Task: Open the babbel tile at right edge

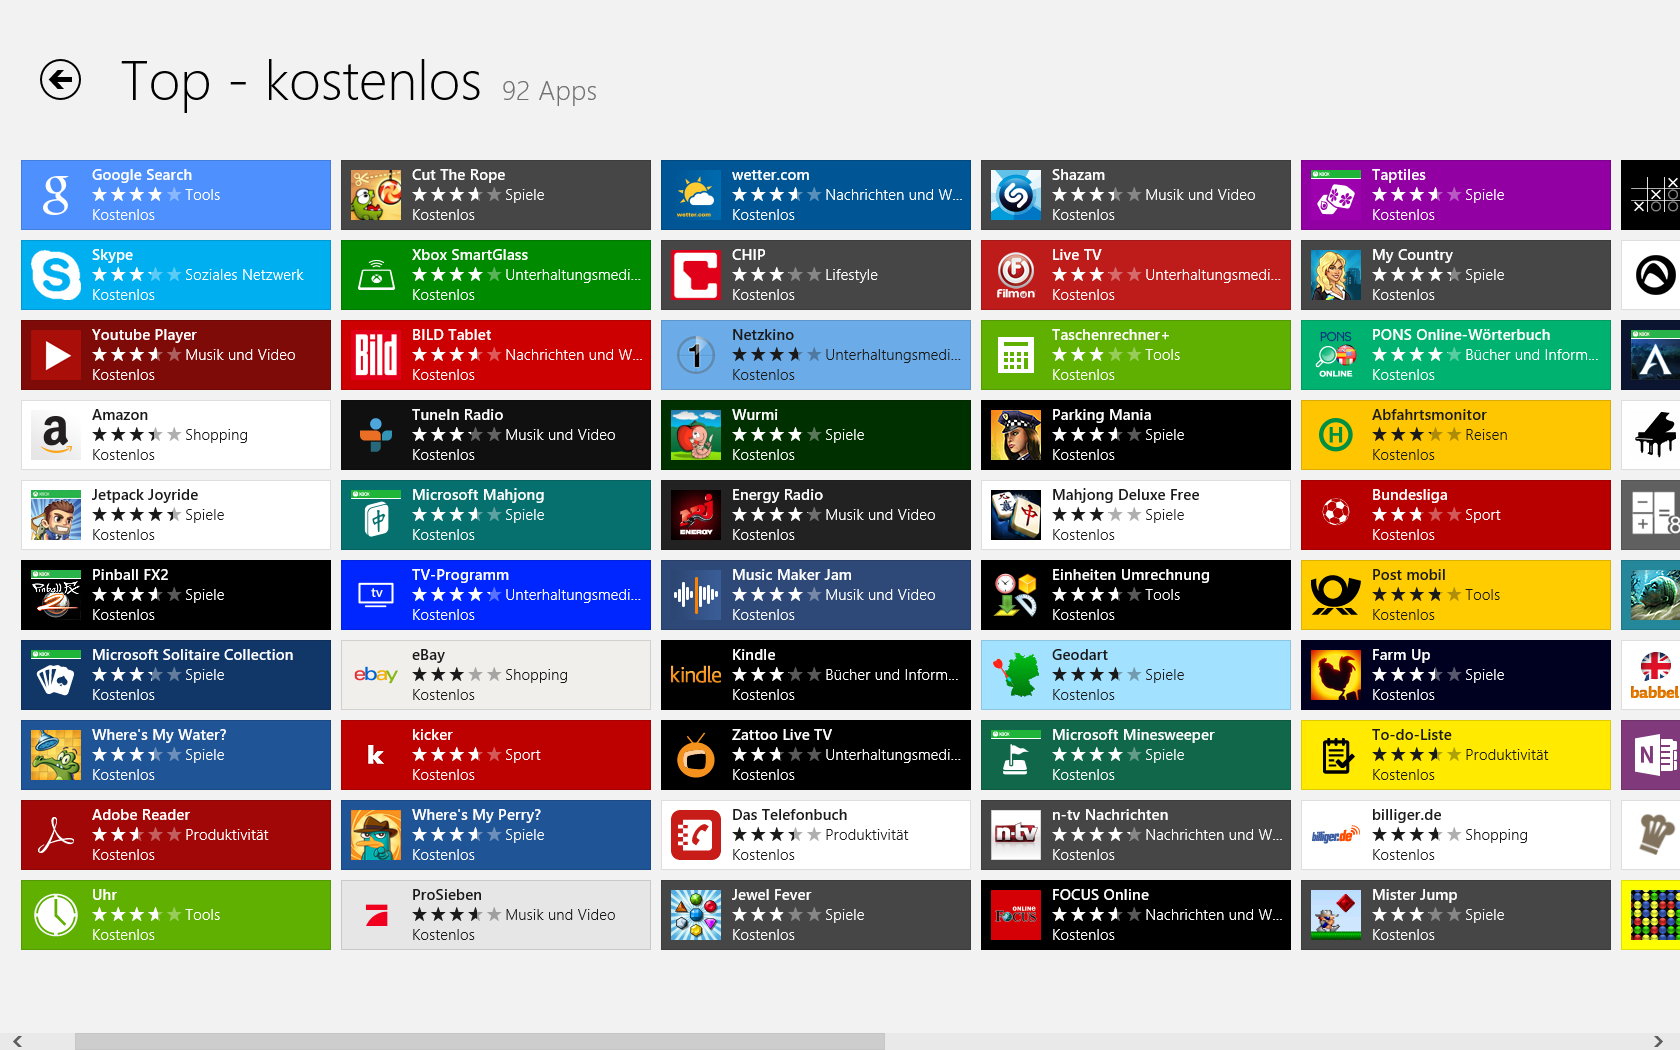Action: [1651, 675]
